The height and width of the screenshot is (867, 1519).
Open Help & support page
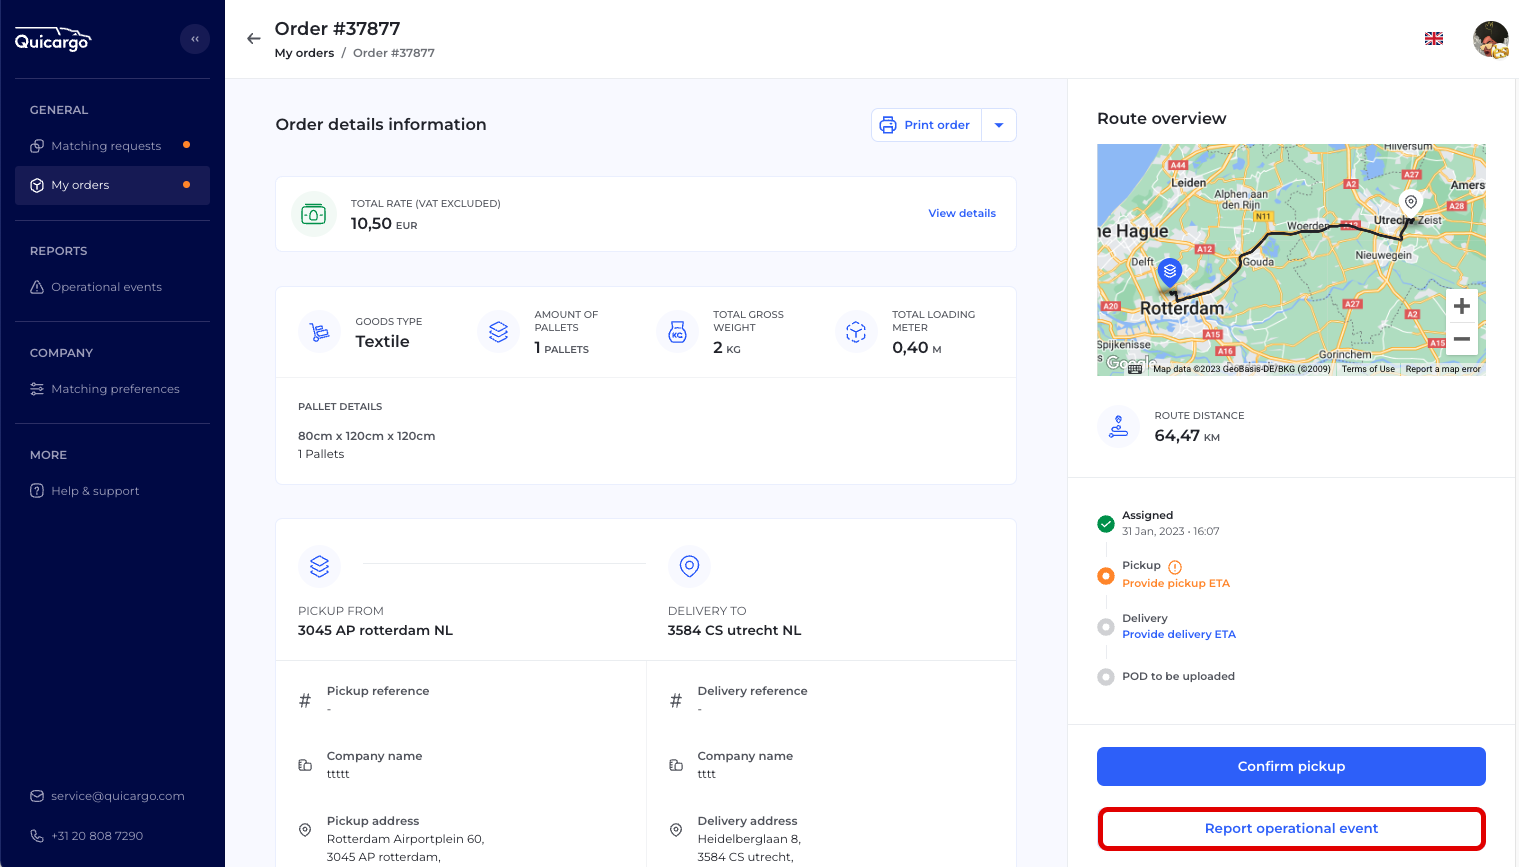(95, 491)
